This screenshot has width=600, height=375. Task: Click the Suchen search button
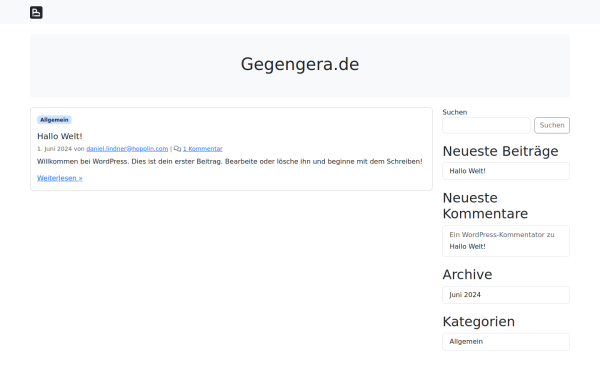pos(552,126)
